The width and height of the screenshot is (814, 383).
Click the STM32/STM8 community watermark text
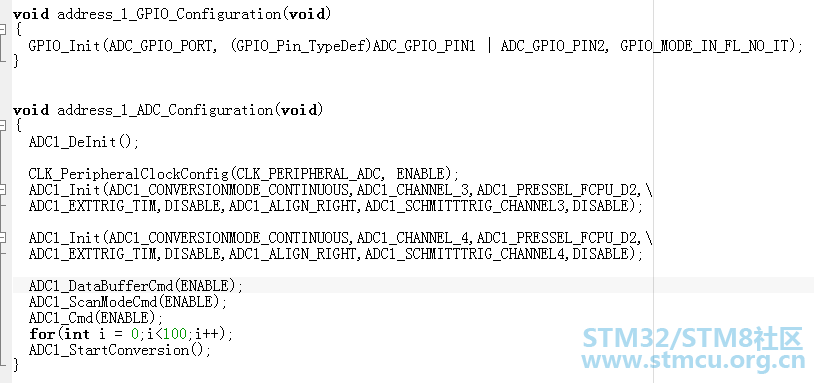click(x=693, y=338)
